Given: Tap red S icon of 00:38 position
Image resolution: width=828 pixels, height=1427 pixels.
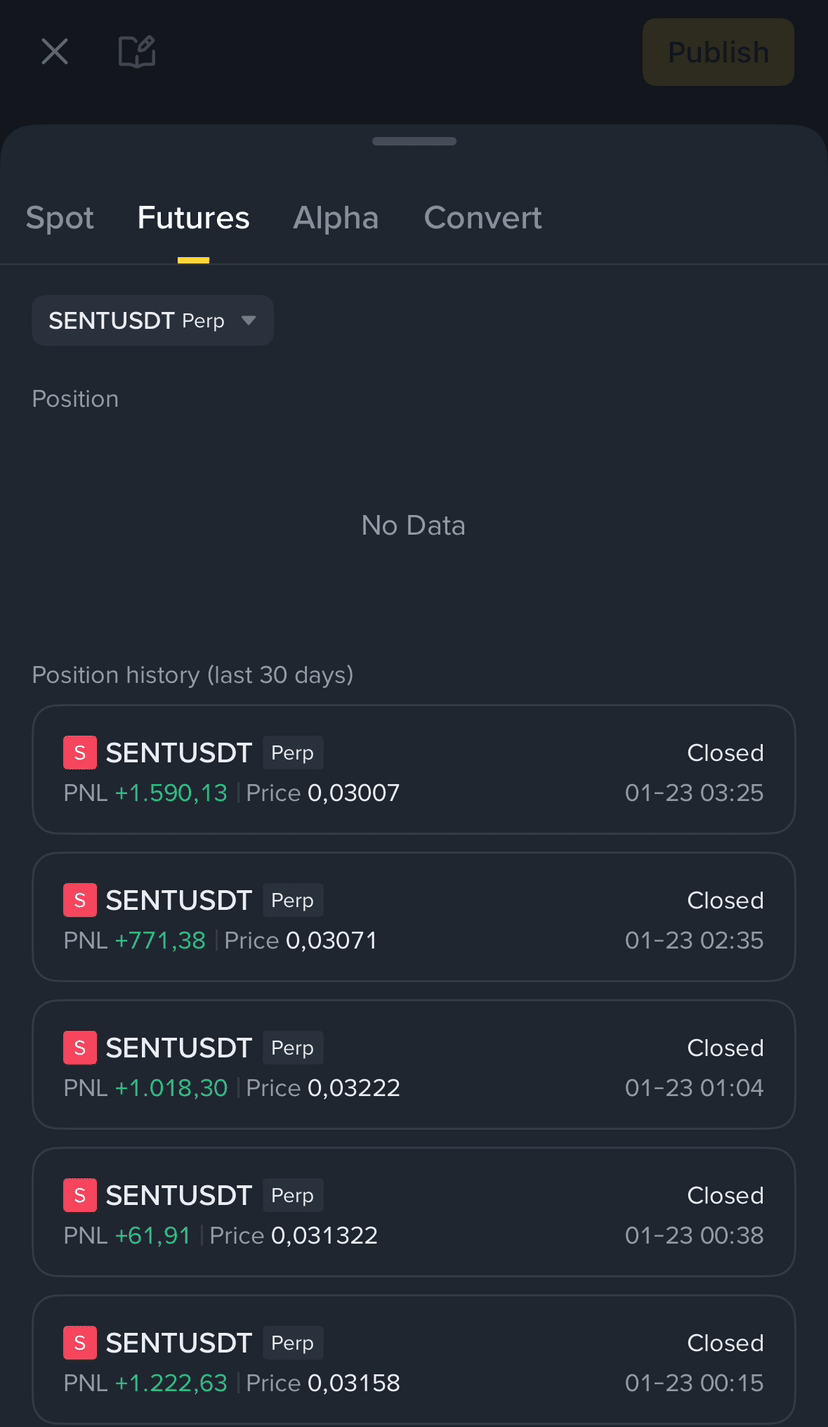Looking at the screenshot, I should (x=80, y=1195).
